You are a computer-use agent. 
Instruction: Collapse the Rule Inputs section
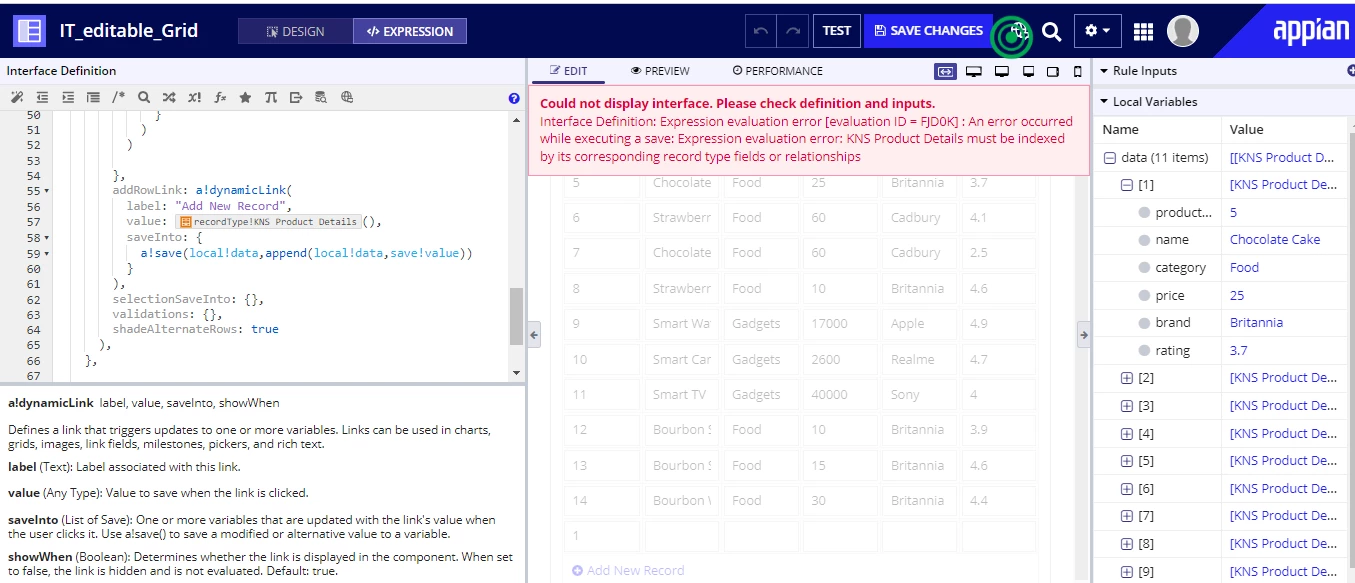click(x=1104, y=71)
